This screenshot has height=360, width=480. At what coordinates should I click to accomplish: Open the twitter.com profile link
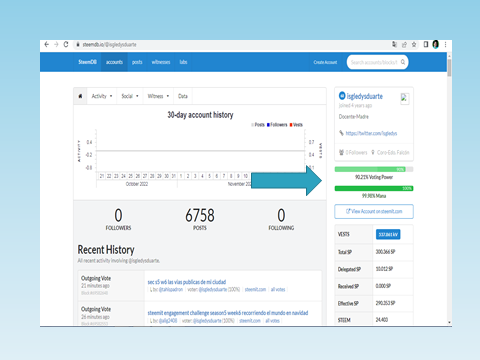click(371, 133)
